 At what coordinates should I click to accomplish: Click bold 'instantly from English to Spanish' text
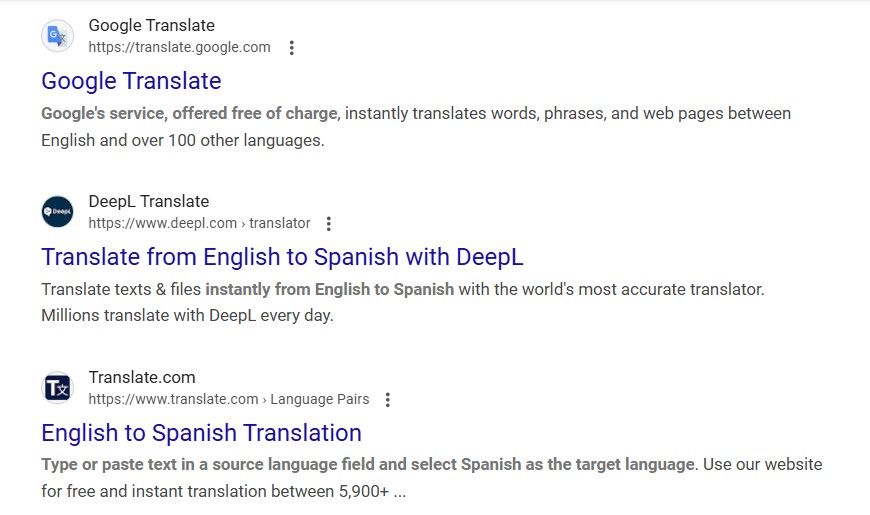click(x=329, y=290)
